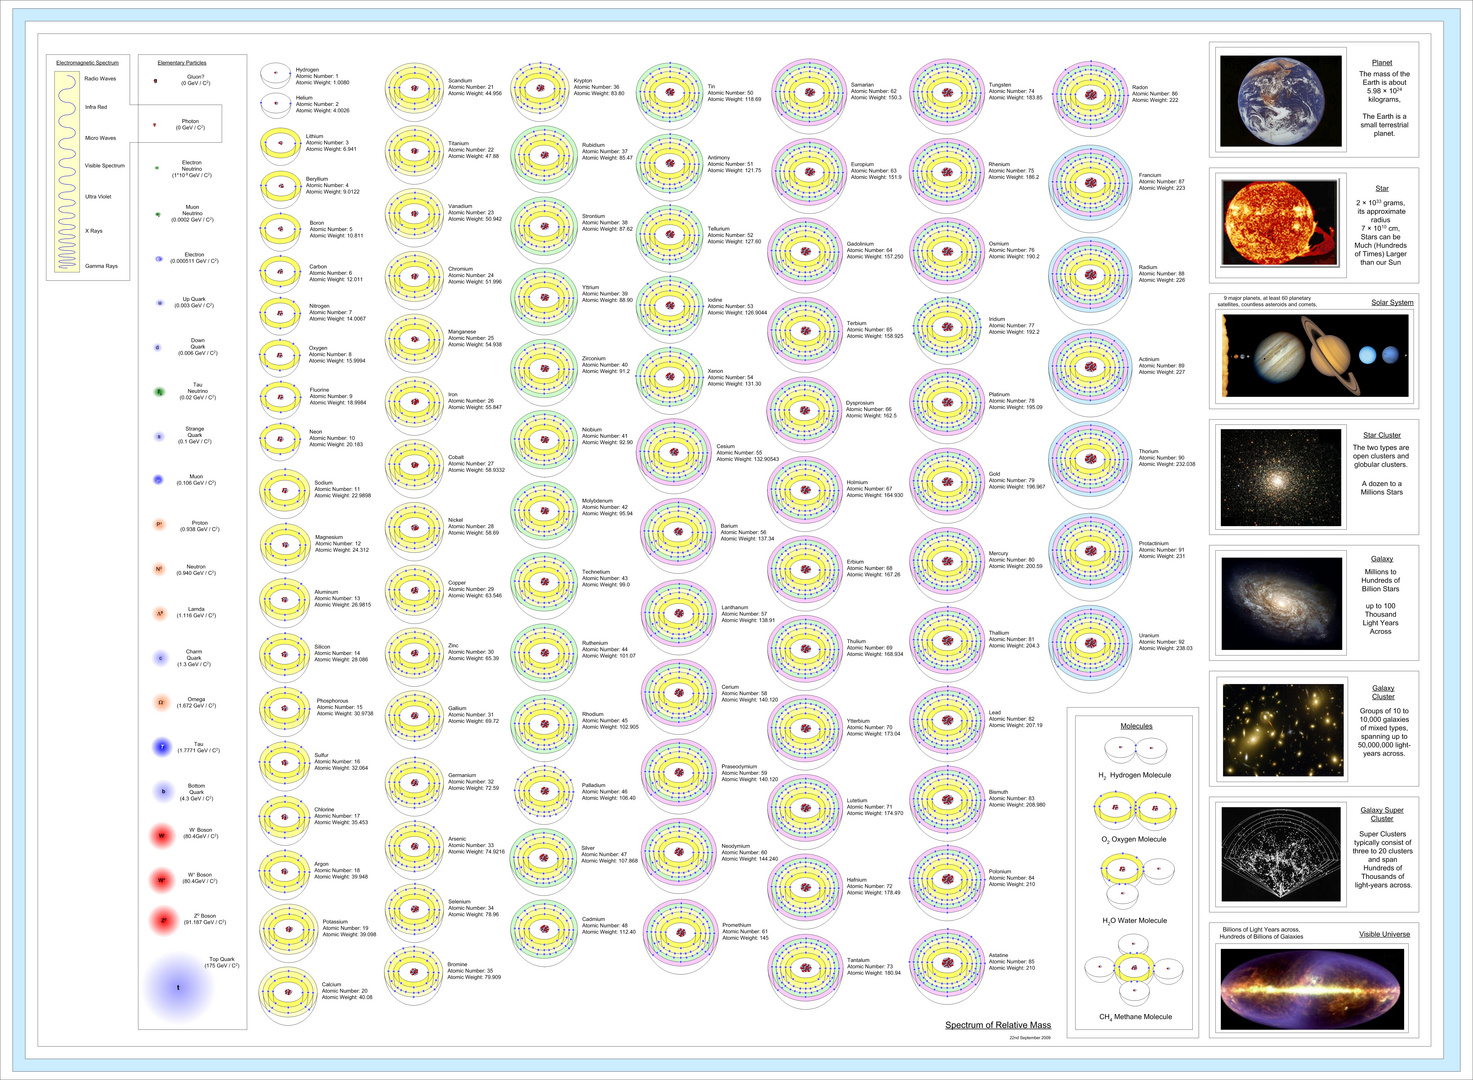Click the Tungsten atom diagram
The height and width of the screenshot is (1080, 1473).
click(946, 94)
